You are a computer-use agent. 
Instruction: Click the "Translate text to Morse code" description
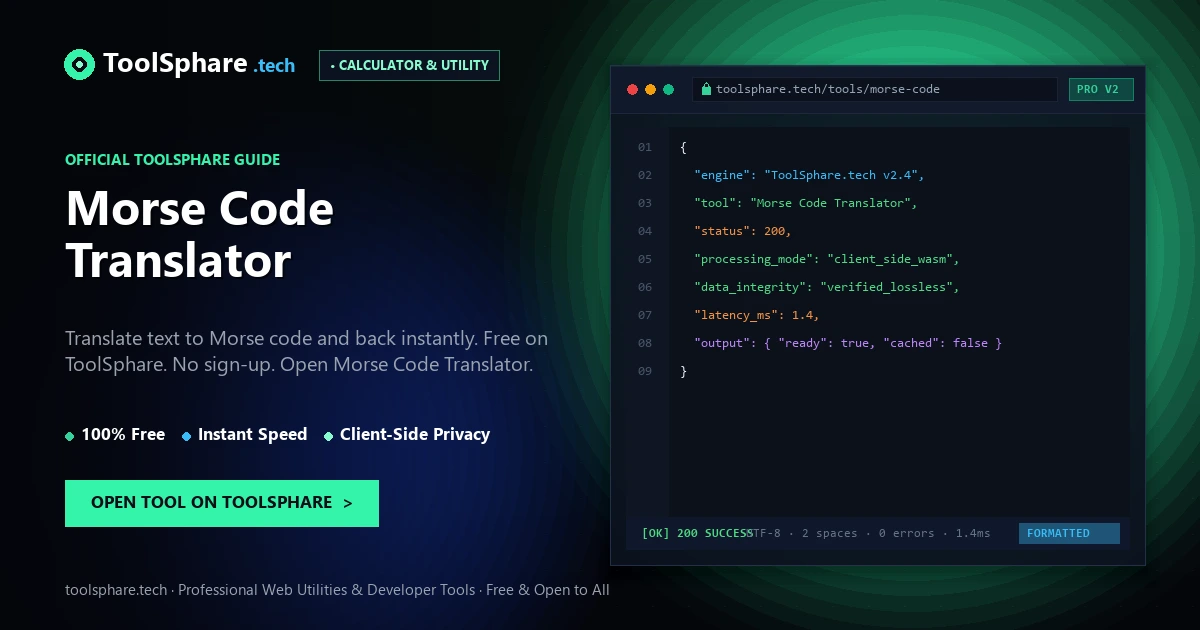pyautogui.click(x=306, y=351)
